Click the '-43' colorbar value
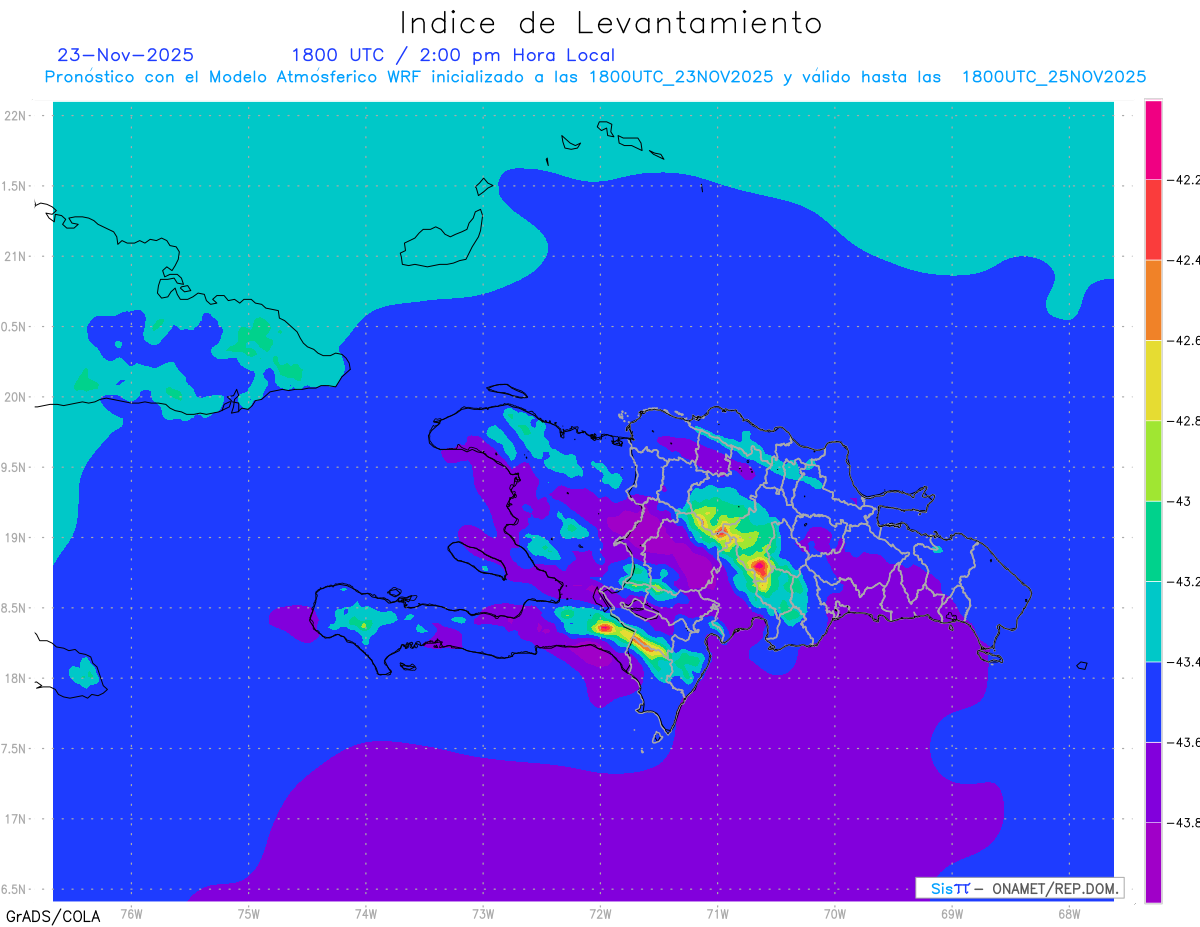This screenshot has width=1200, height=927. pyautogui.click(x=1179, y=501)
